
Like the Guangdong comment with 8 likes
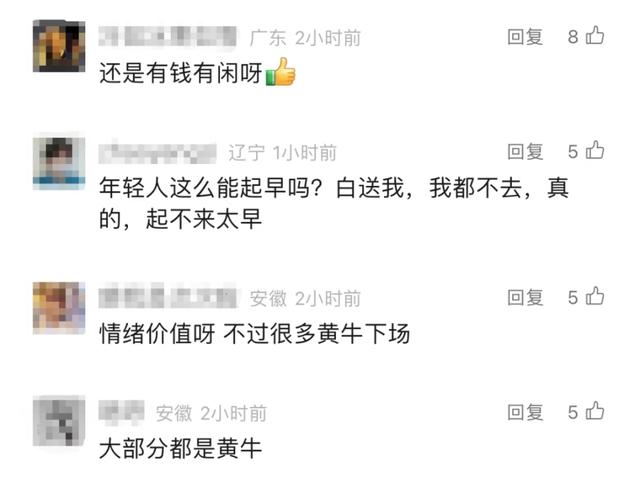(595, 36)
